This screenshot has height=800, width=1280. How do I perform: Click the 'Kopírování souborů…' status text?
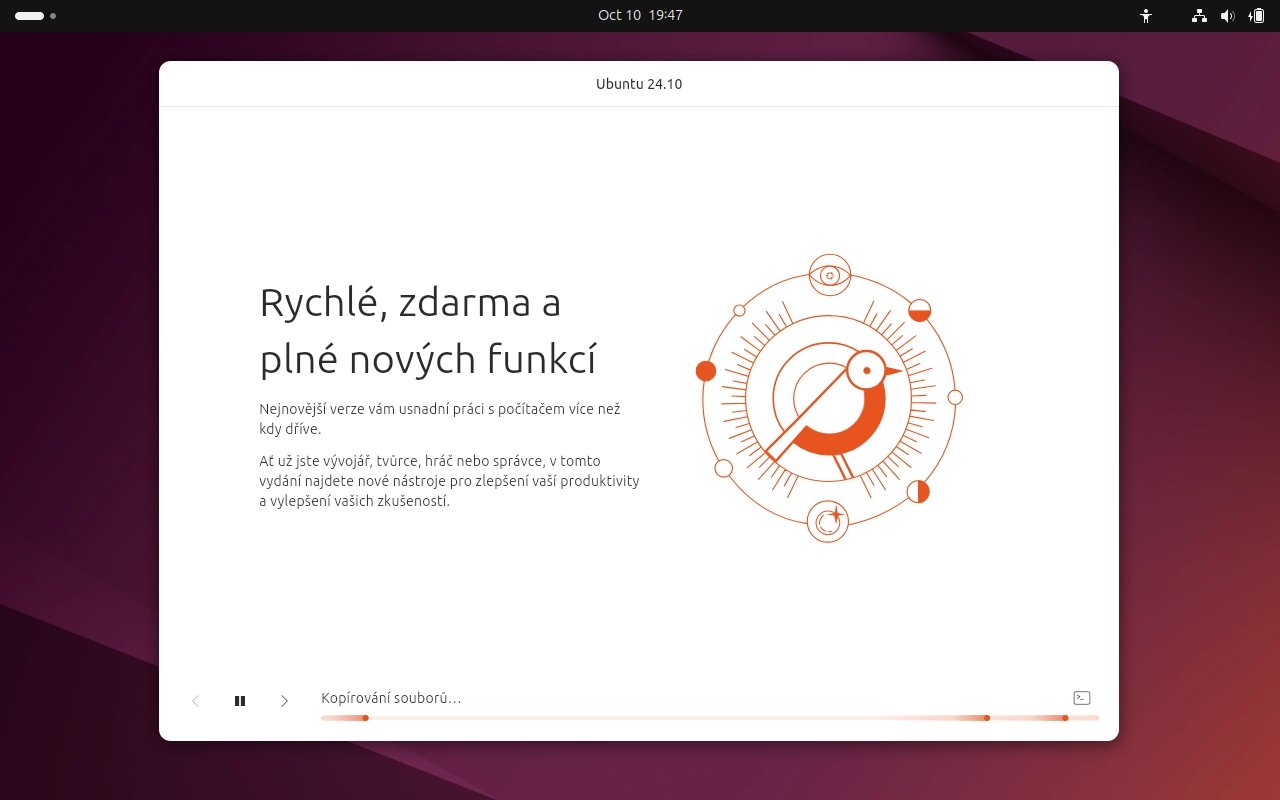391,698
